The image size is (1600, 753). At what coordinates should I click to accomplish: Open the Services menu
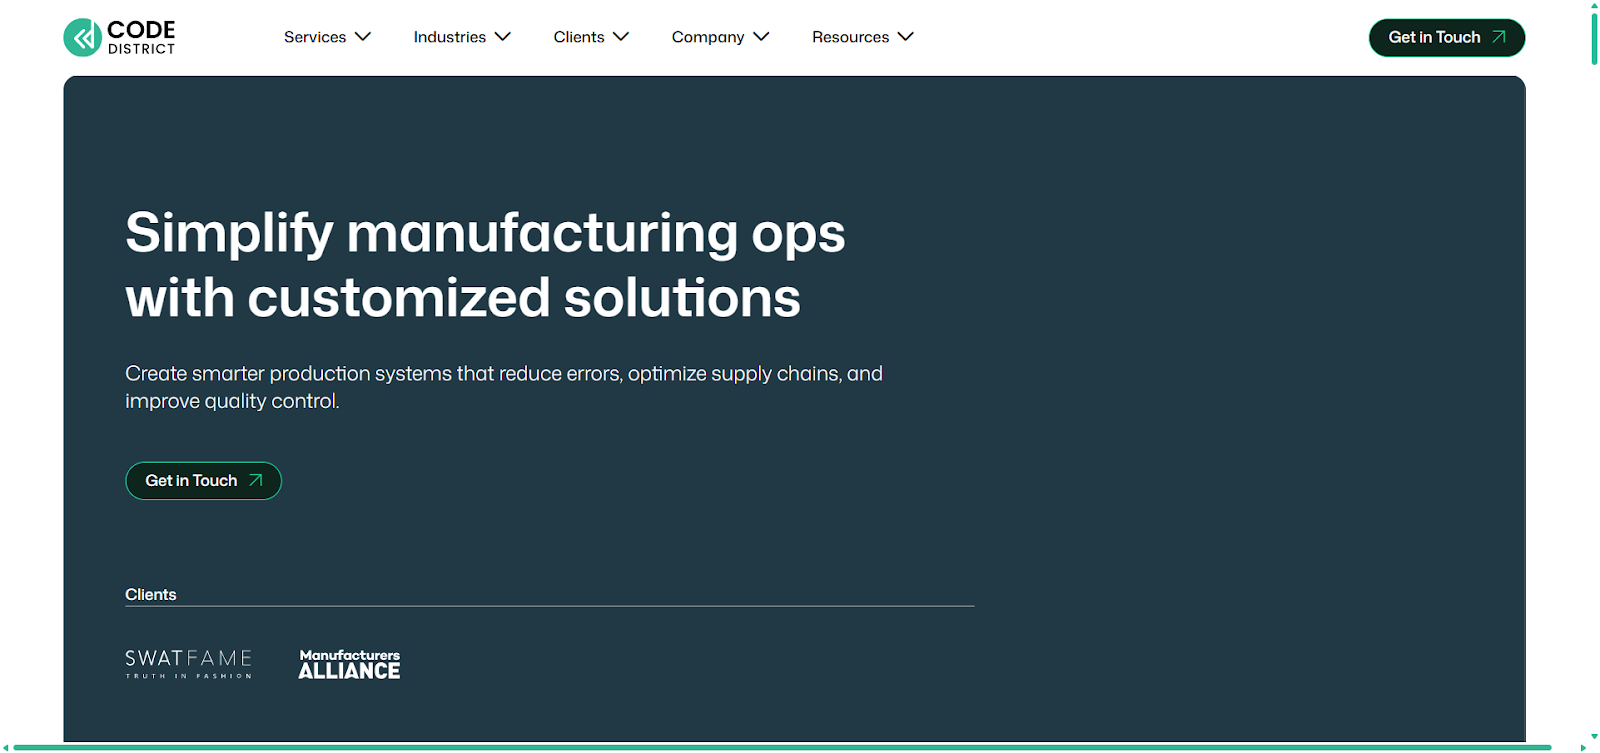[315, 37]
